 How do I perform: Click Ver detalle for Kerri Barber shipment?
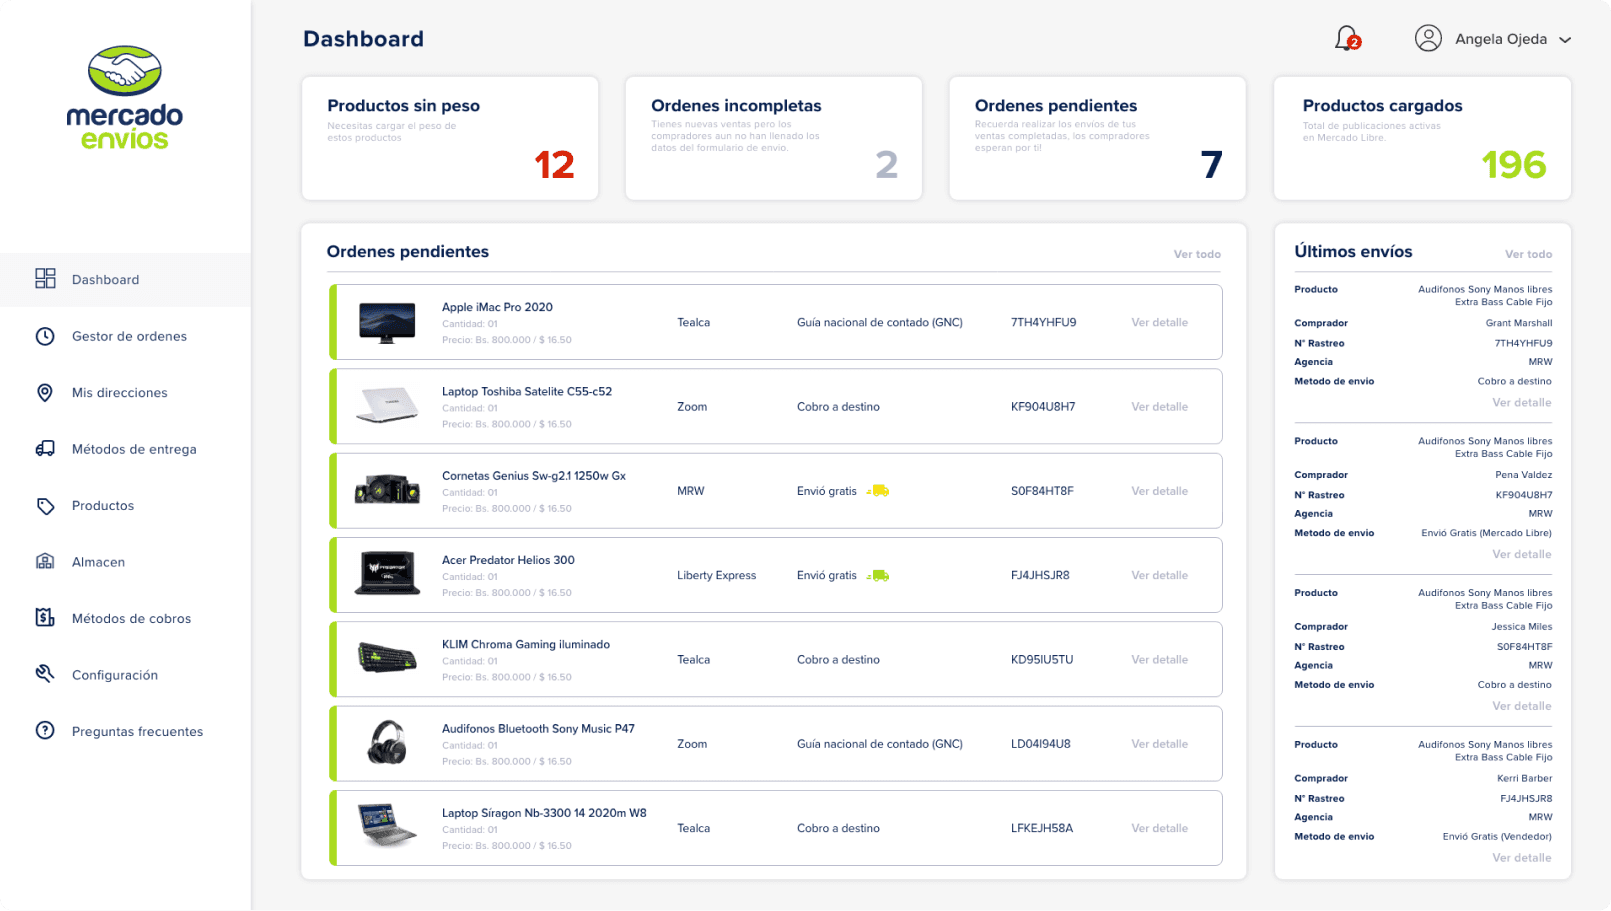point(1522,858)
